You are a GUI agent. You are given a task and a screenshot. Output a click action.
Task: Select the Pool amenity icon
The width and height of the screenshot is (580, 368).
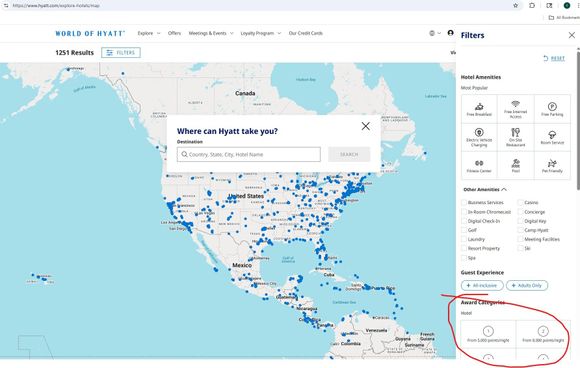[516, 166]
